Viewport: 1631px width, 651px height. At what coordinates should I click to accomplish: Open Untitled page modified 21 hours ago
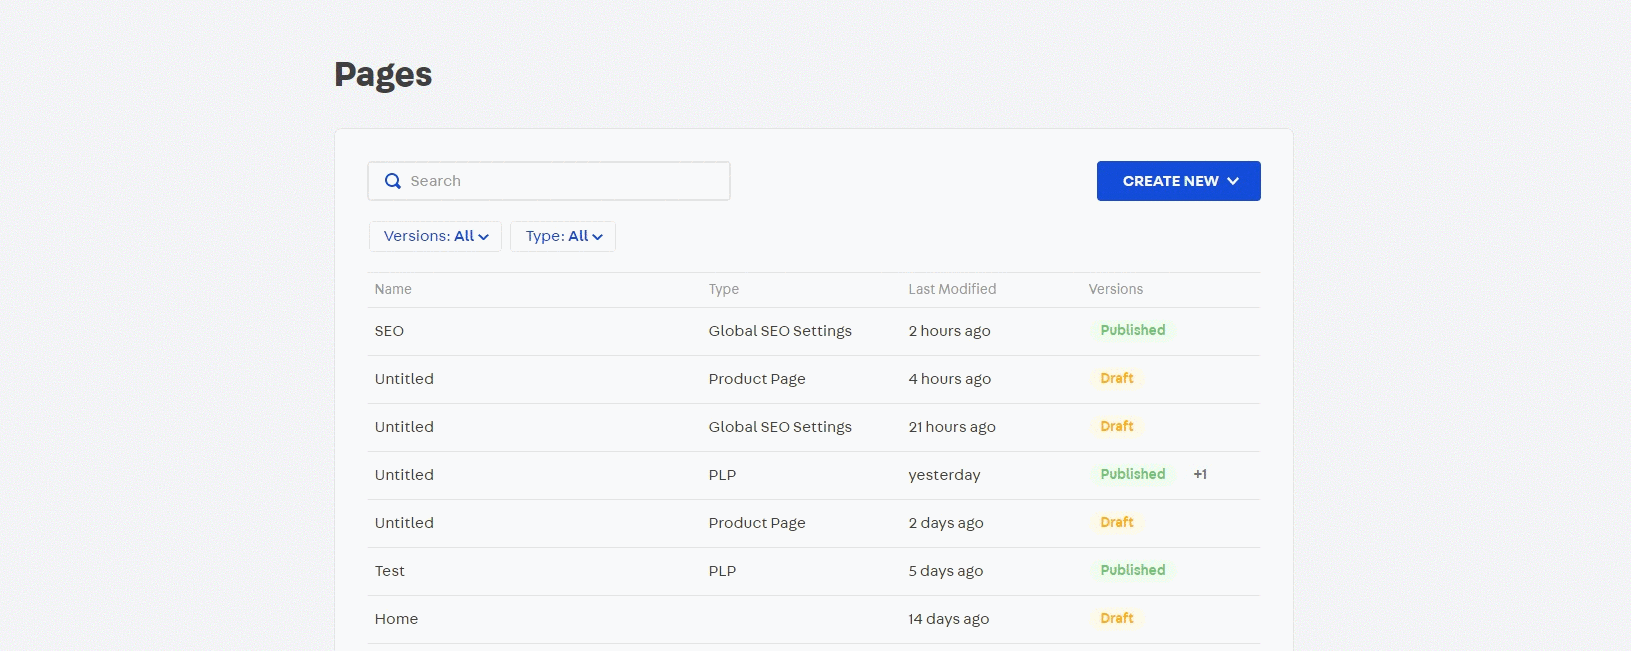(x=404, y=427)
